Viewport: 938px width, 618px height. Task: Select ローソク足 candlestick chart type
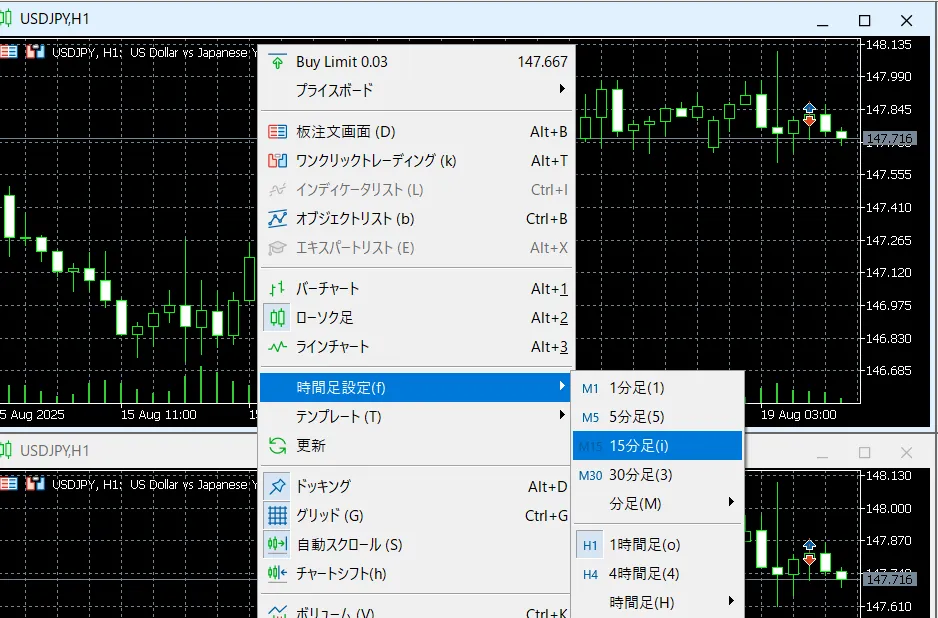click(x=324, y=318)
